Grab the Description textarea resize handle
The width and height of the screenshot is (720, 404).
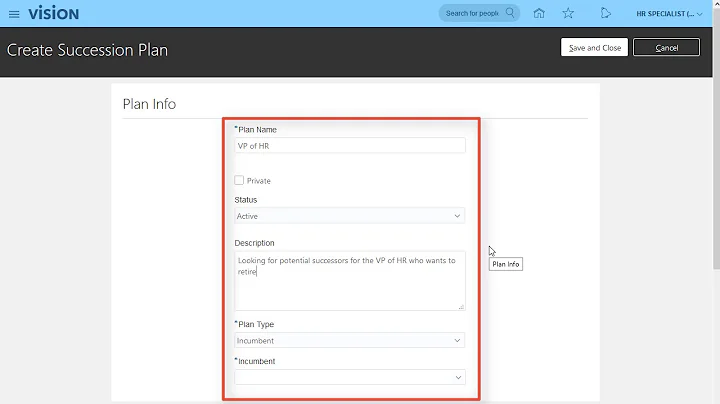(x=461, y=307)
